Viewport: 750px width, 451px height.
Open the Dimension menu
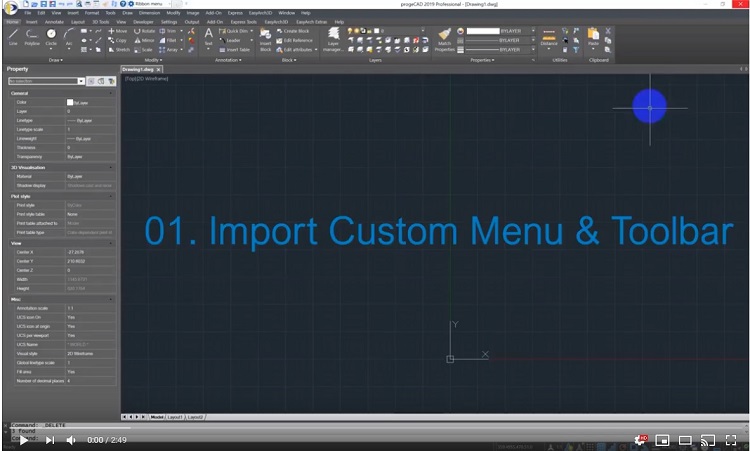tap(149, 13)
